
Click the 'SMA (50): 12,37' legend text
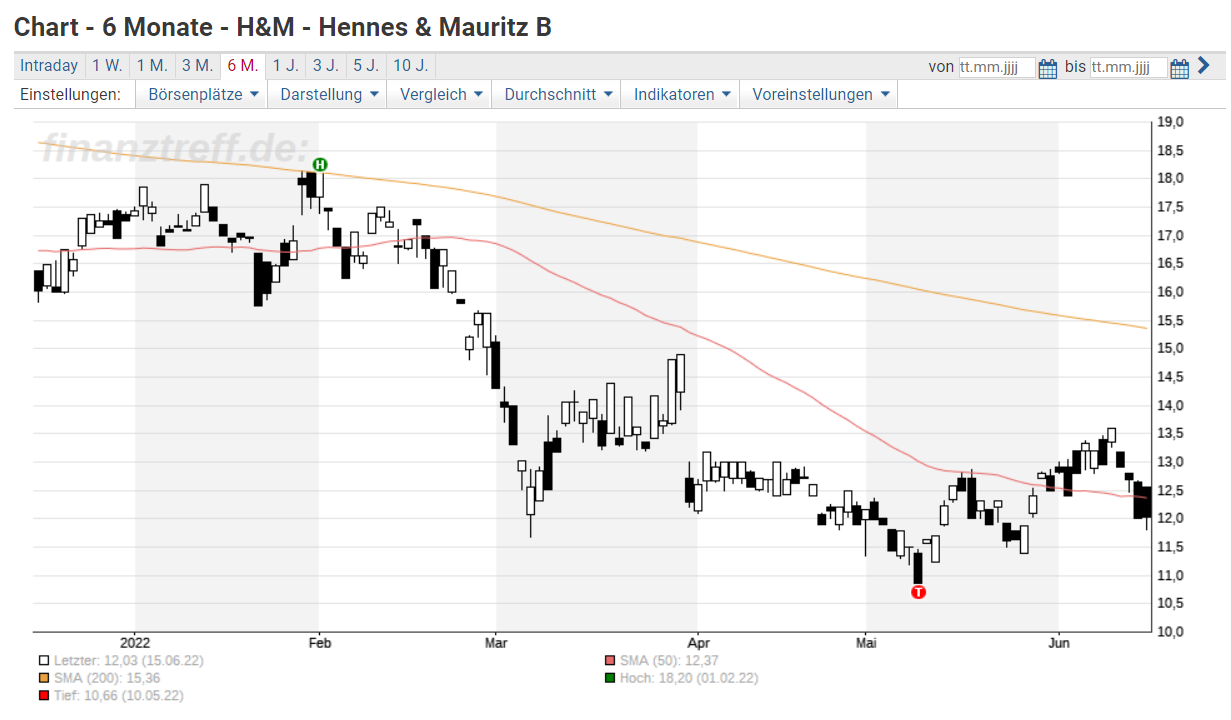coord(669,661)
